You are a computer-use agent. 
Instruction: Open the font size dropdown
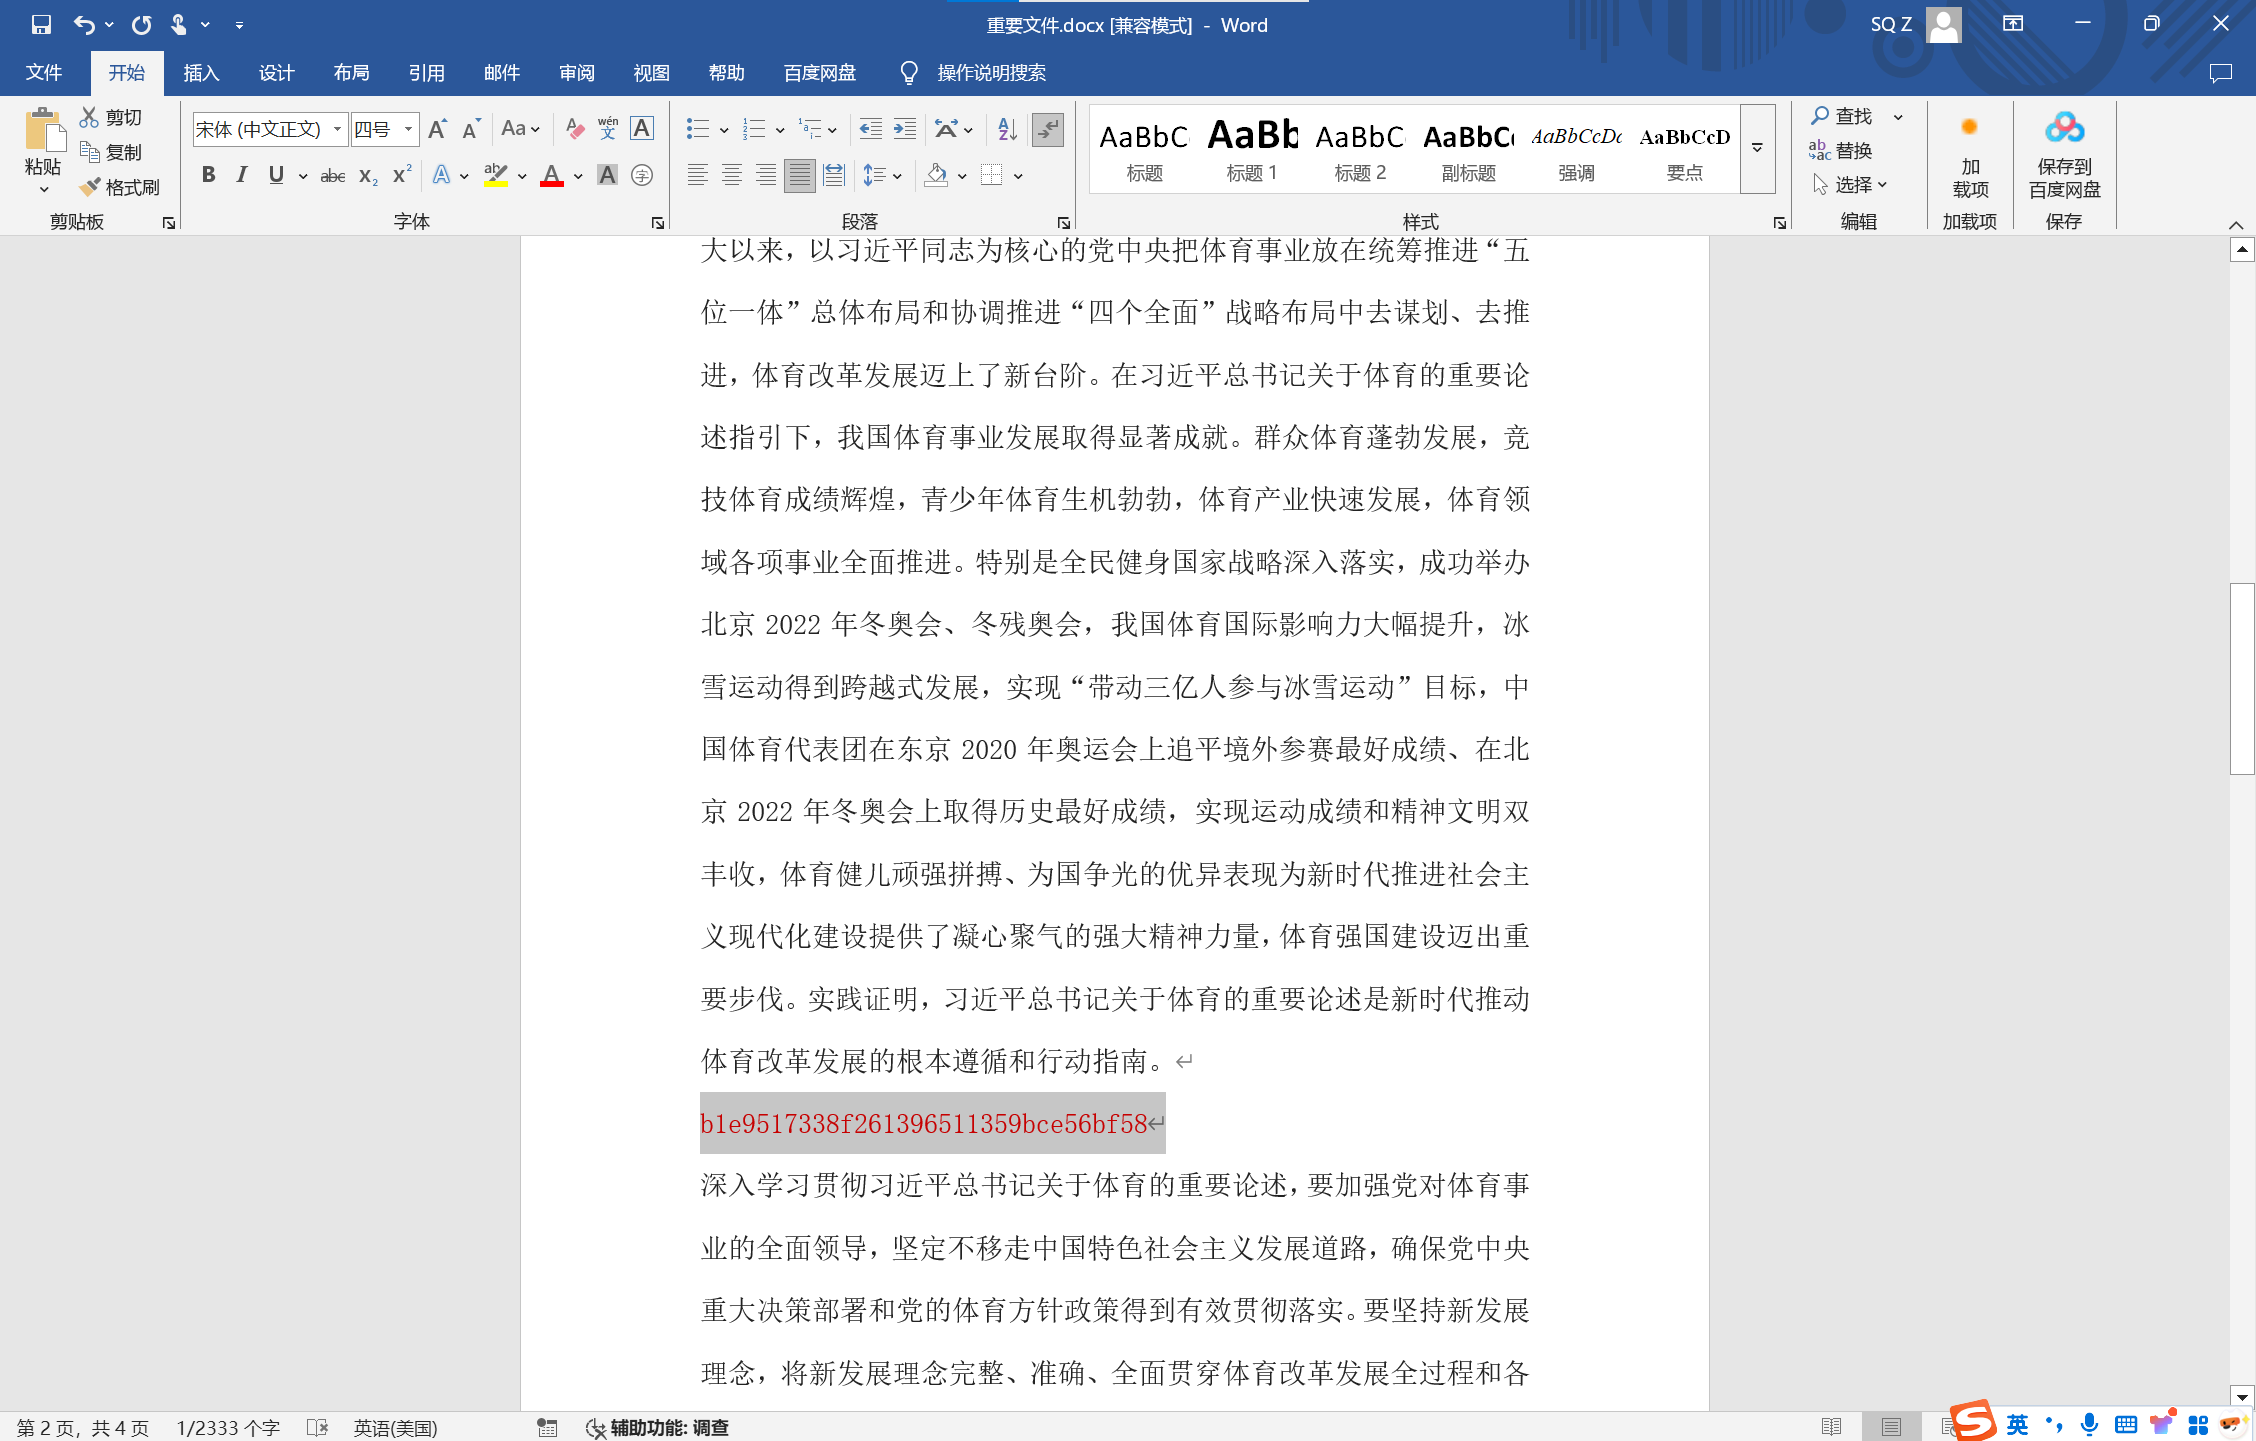click(408, 129)
